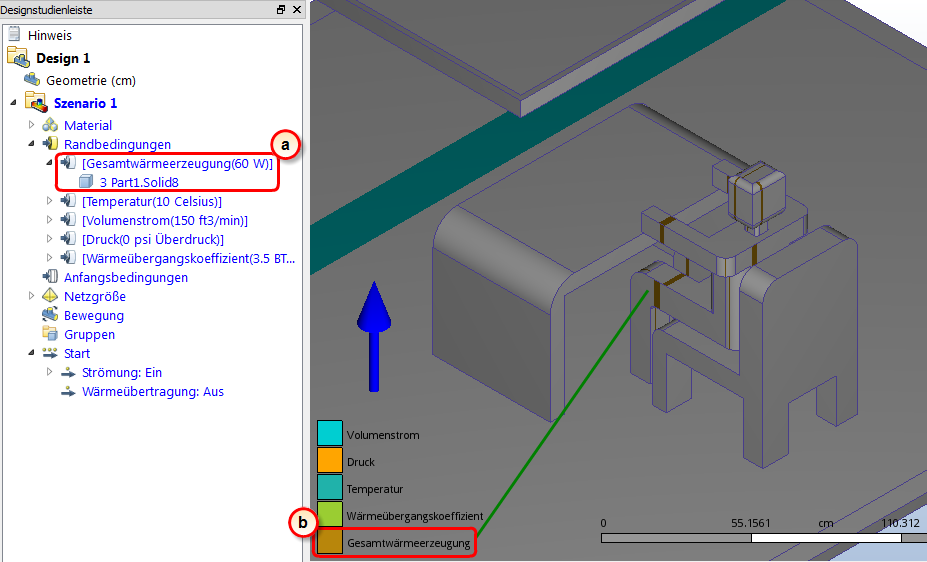The height and width of the screenshot is (562, 927).
Task: Collapse the Randbedingungen branch
Action: click(31, 144)
